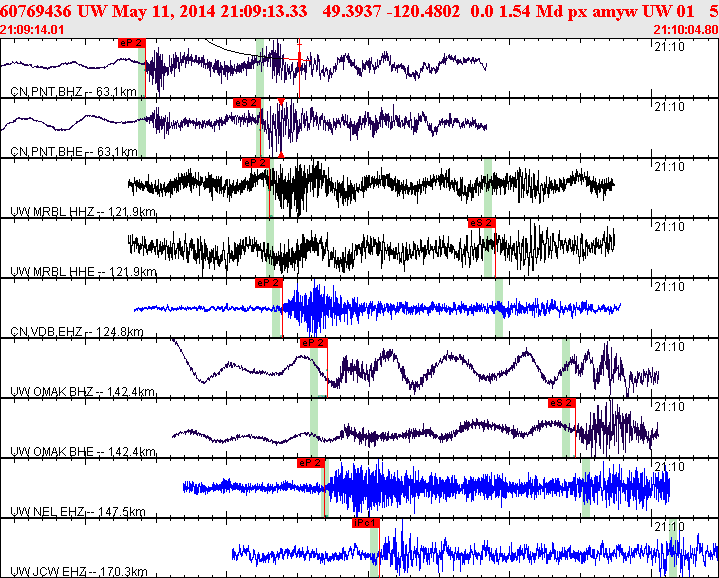Image resolution: width=719 pixels, height=578 pixels.
Task: Click the 21:10 time label on UW.MRBL.HHE row
Action: coord(669,227)
